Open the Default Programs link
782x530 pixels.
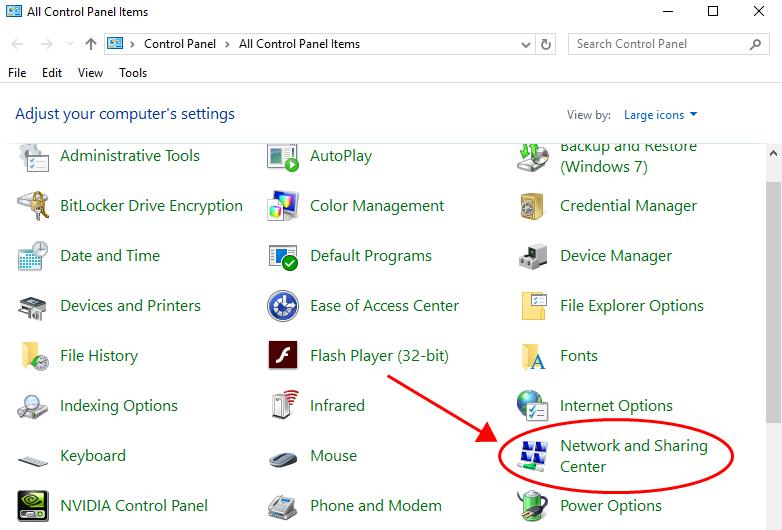click(x=371, y=256)
